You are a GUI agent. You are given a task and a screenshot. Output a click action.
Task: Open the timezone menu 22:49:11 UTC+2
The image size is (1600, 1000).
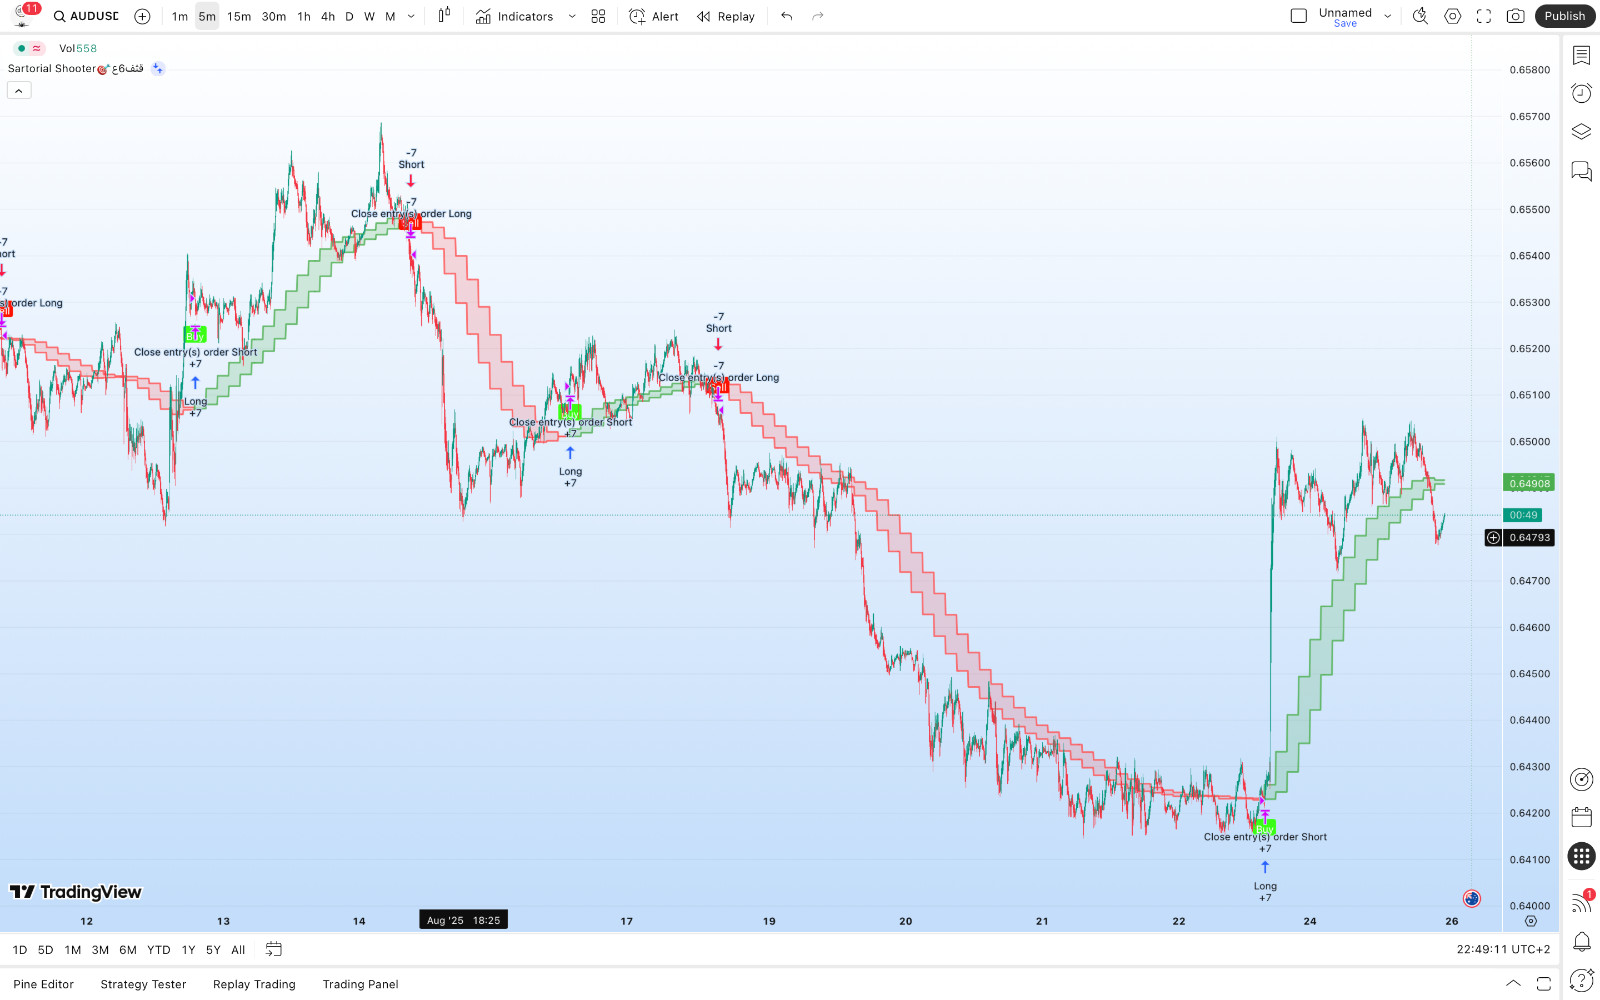pyautogui.click(x=1503, y=950)
